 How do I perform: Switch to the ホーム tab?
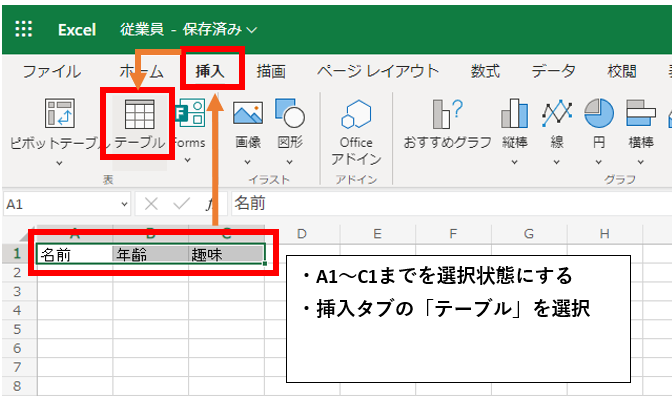[x=141, y=71]
